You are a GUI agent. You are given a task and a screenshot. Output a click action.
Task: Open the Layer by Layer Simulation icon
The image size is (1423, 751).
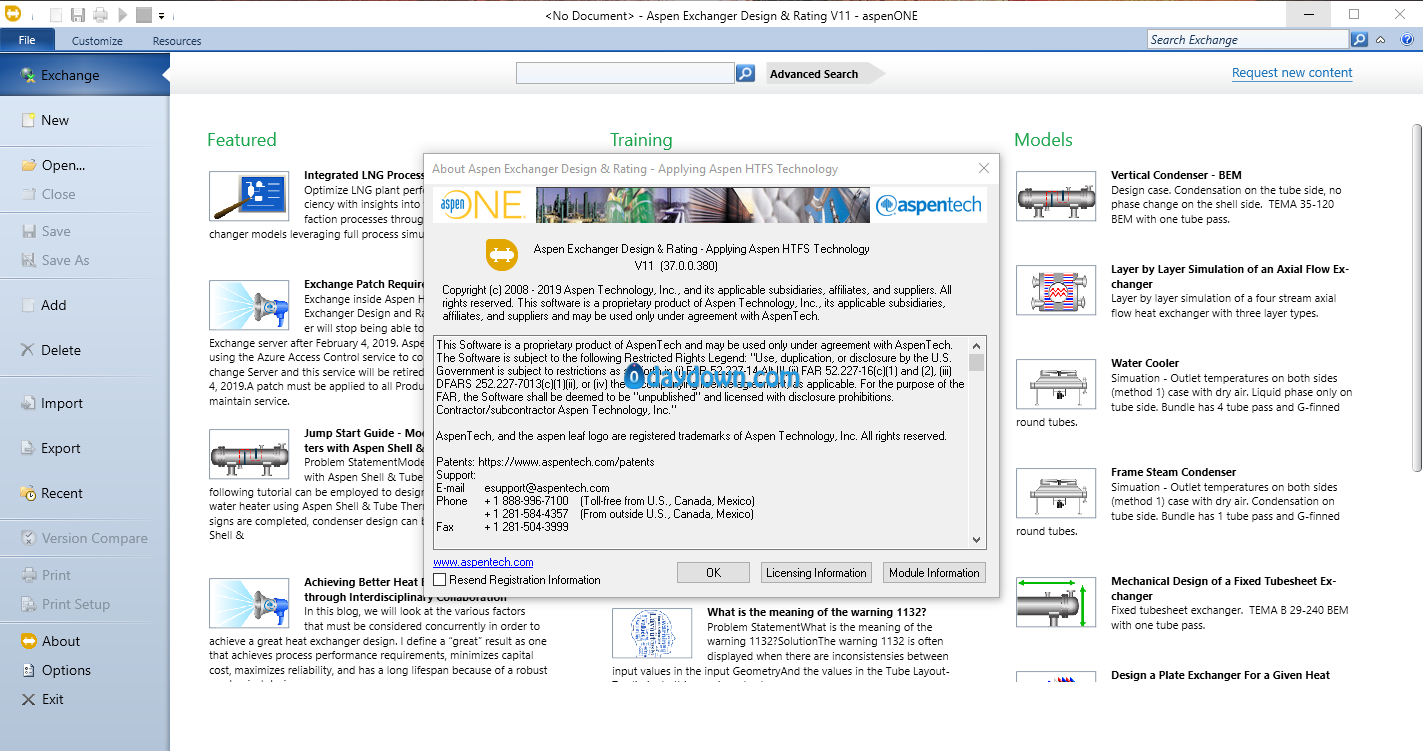(1055, 290)
